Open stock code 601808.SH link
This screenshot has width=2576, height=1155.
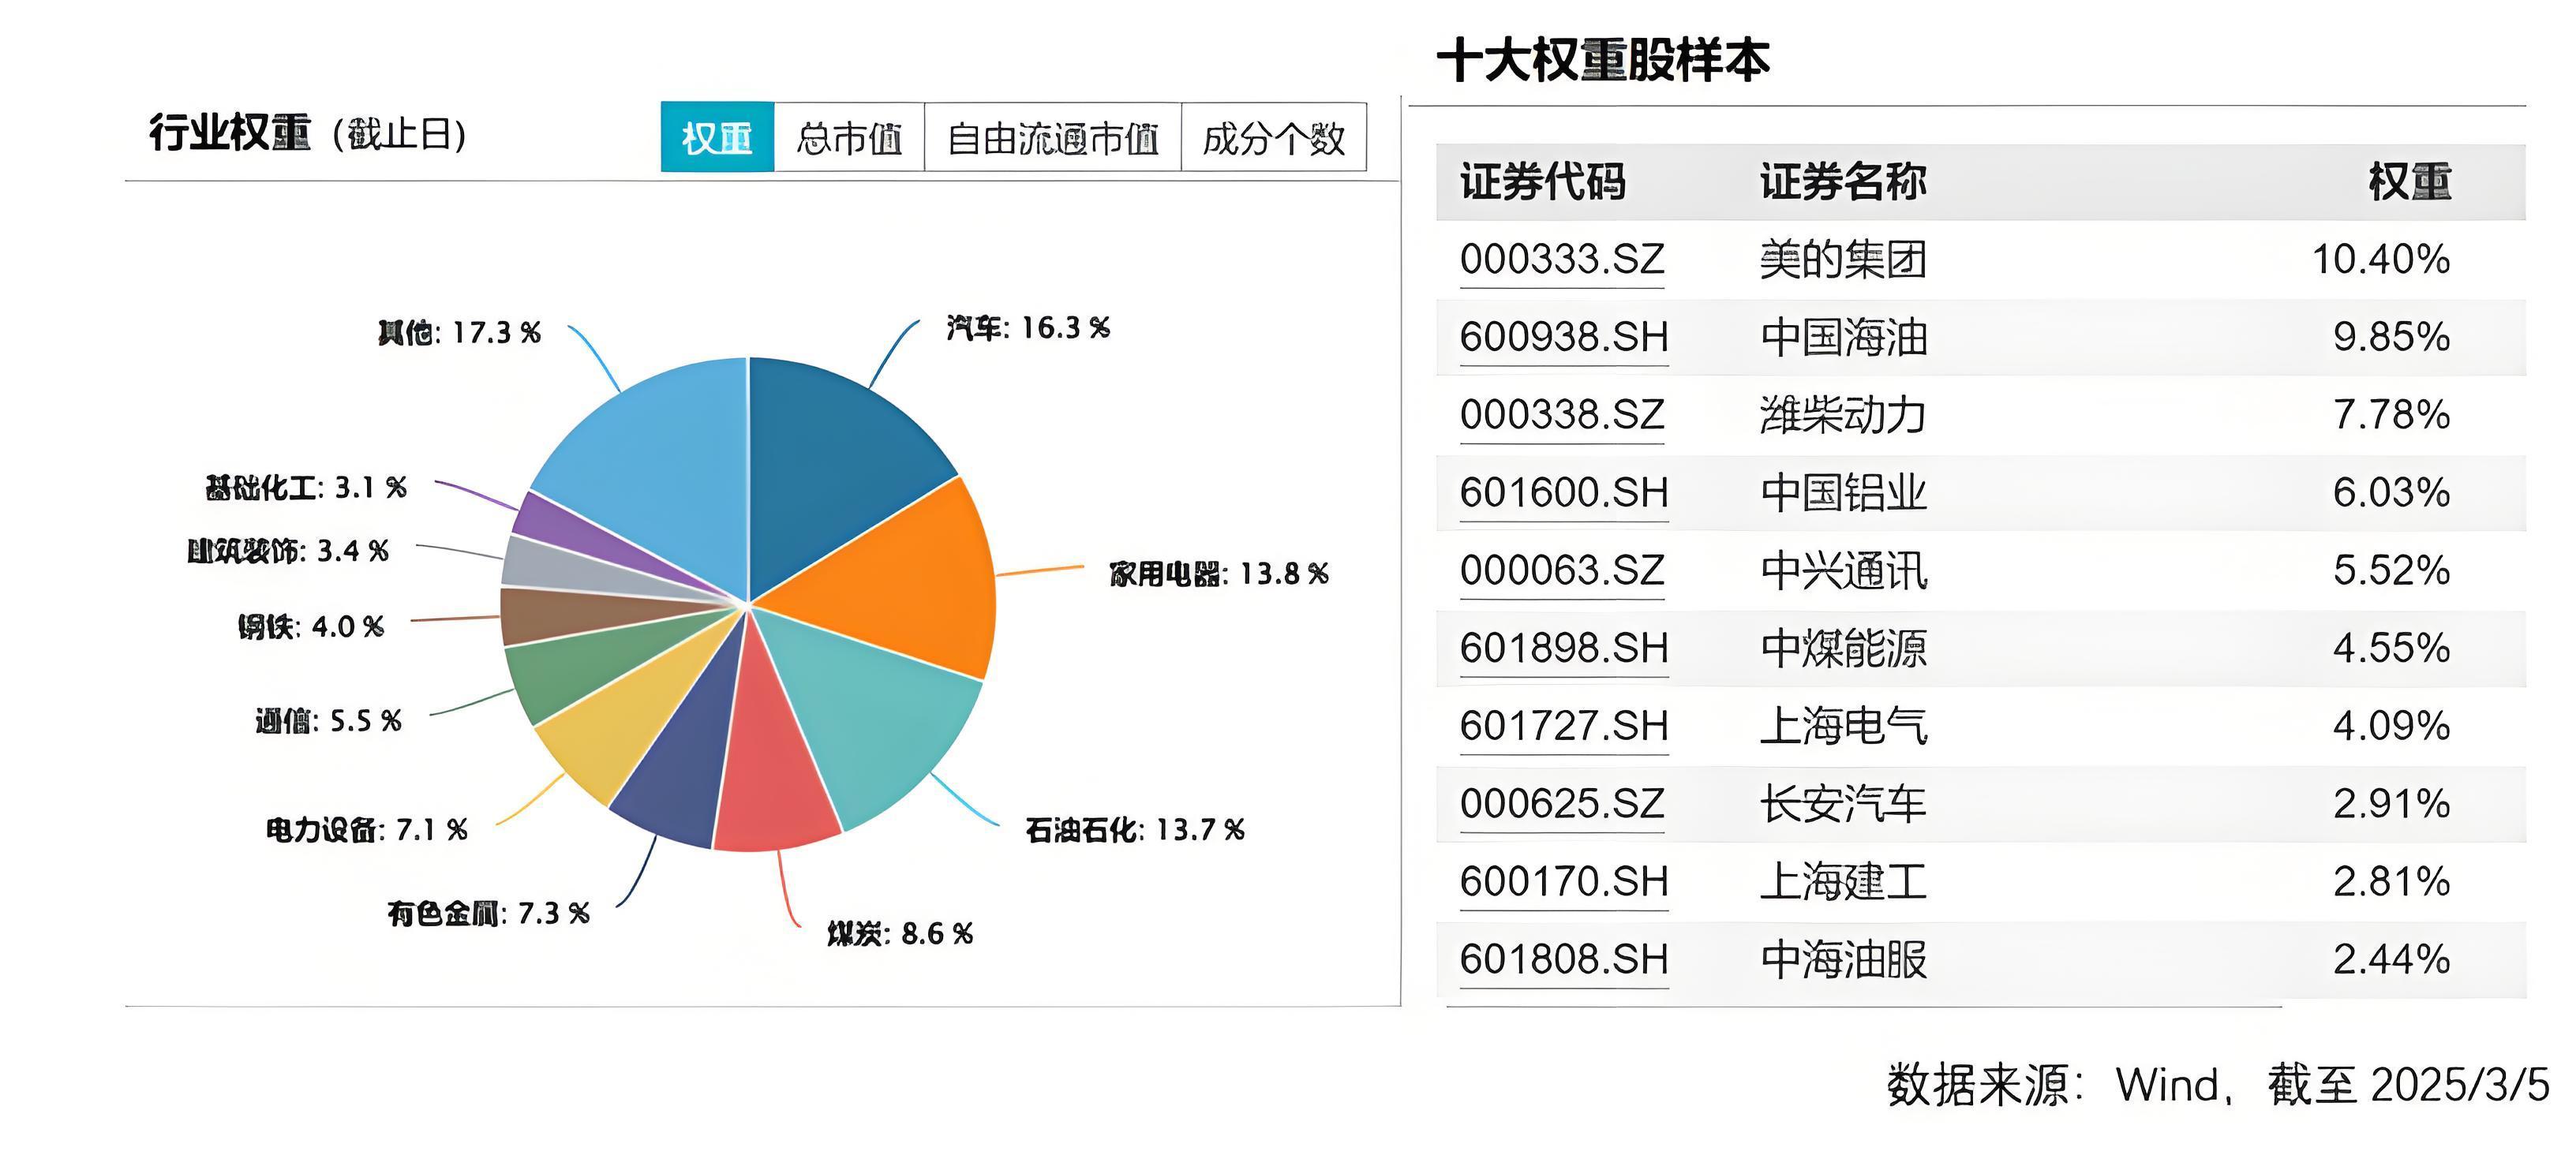point(1564,960)
